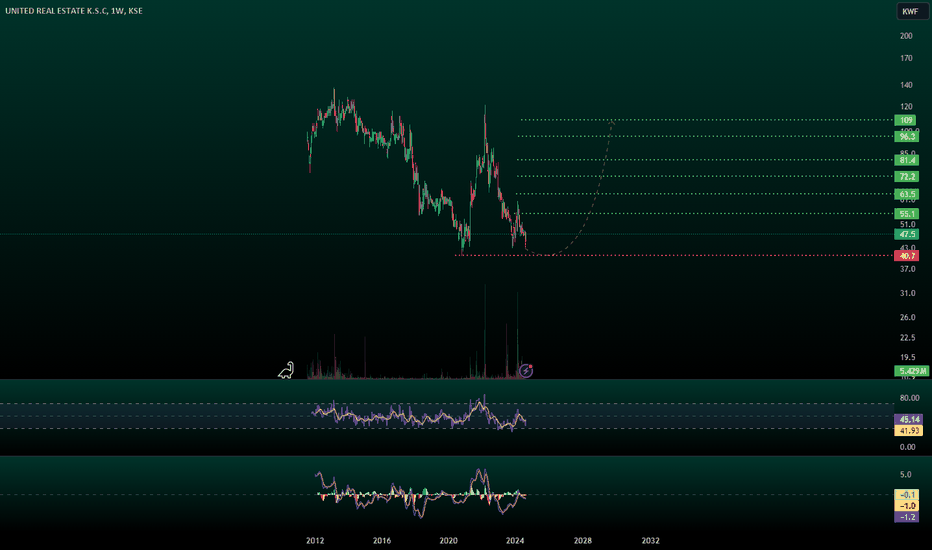Click the 2032 label on time axis
Image resolution: width=932 pixels, height=550 pixels.
coord(650,540)
